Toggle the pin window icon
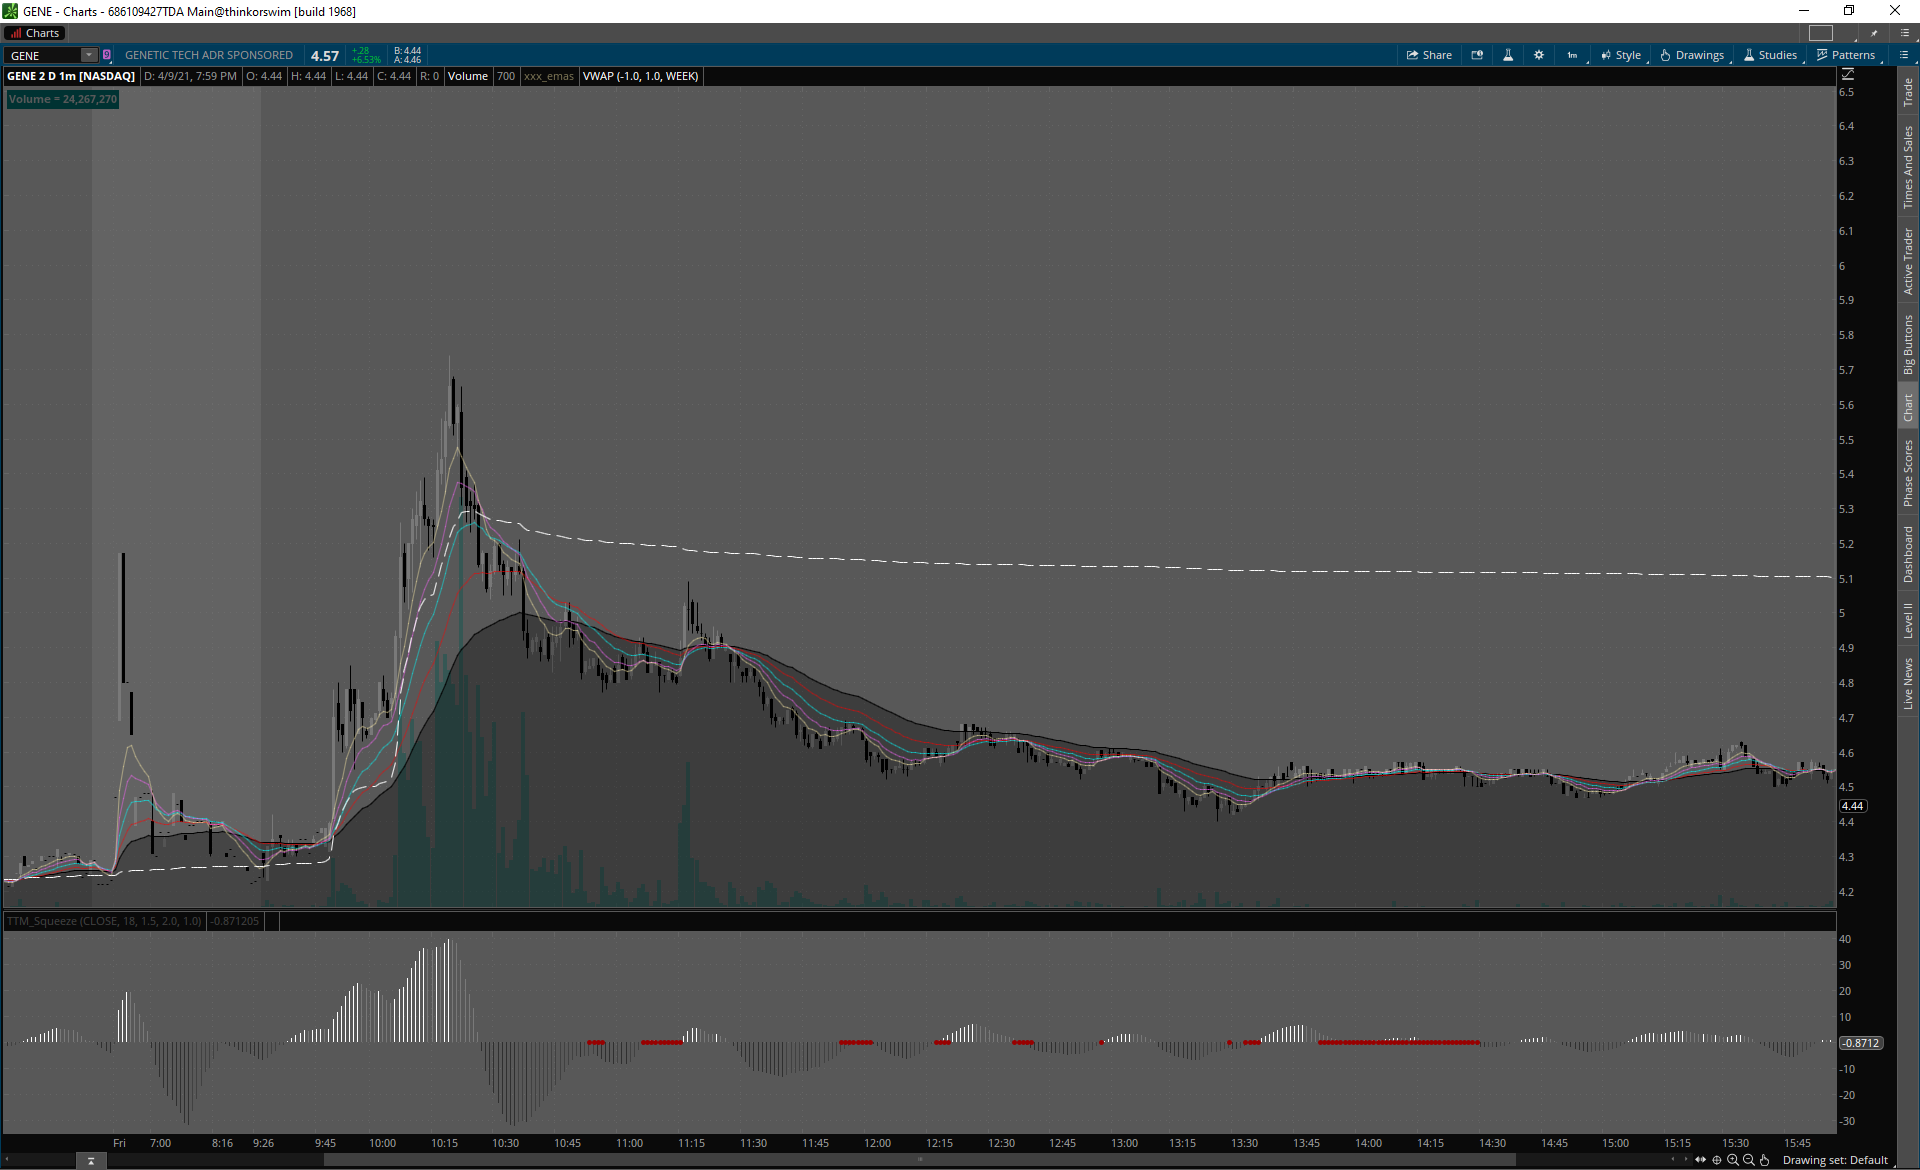The height and width of the screenshot is (1170, 1920). [1874, 33]
